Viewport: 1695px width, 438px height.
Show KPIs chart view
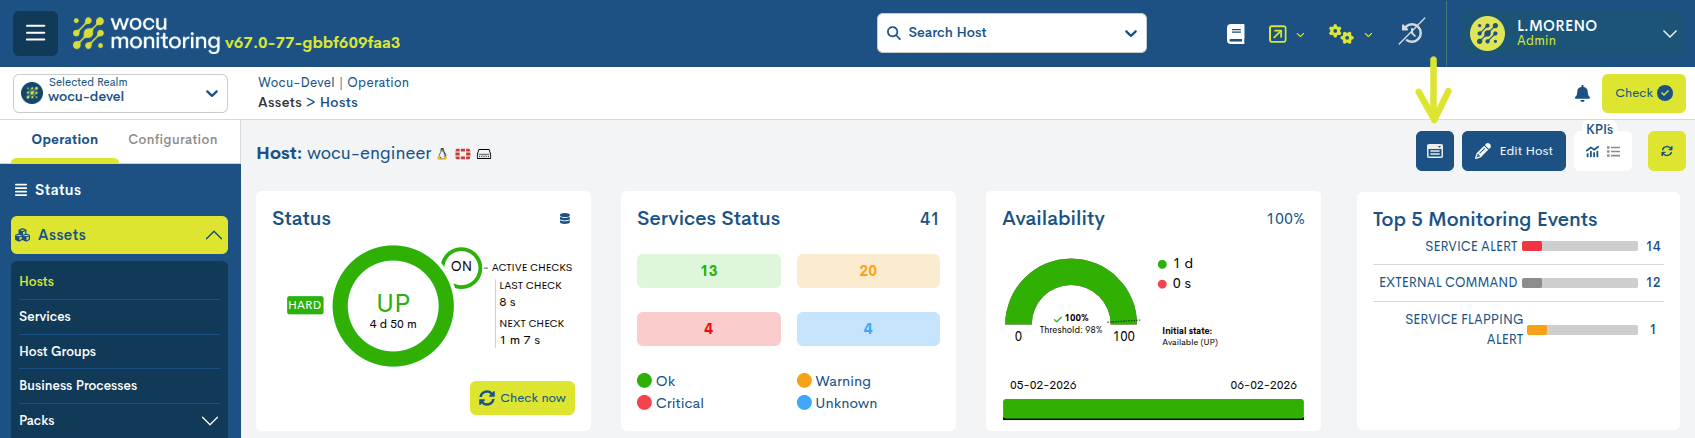[x=1593, y=151]
